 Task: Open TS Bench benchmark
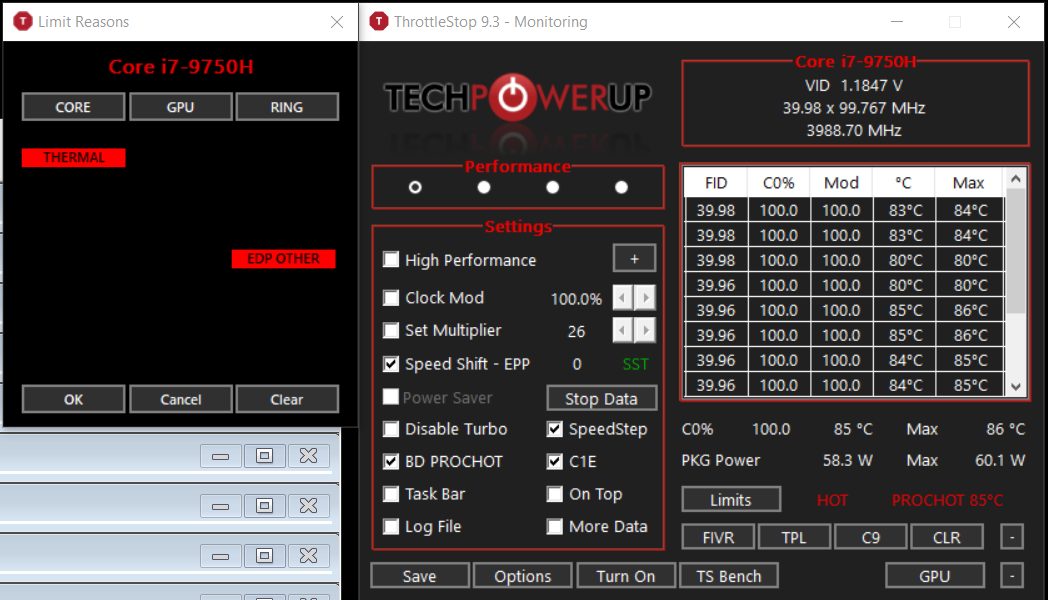point(729,576)
